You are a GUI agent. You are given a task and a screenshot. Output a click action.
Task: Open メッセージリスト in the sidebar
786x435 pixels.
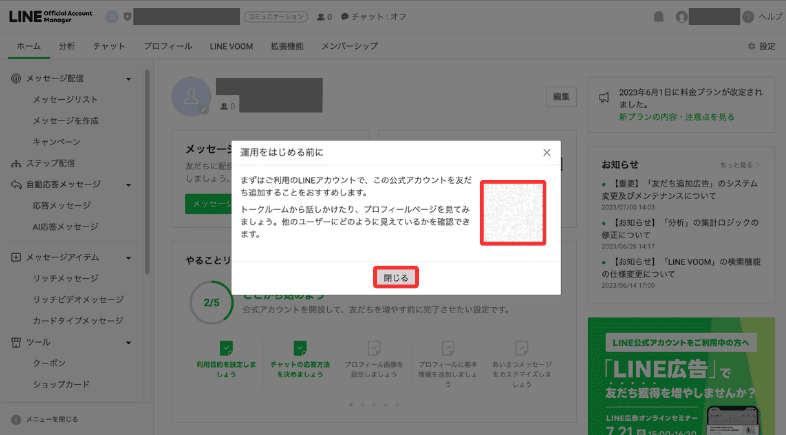[x=65, y=99]
